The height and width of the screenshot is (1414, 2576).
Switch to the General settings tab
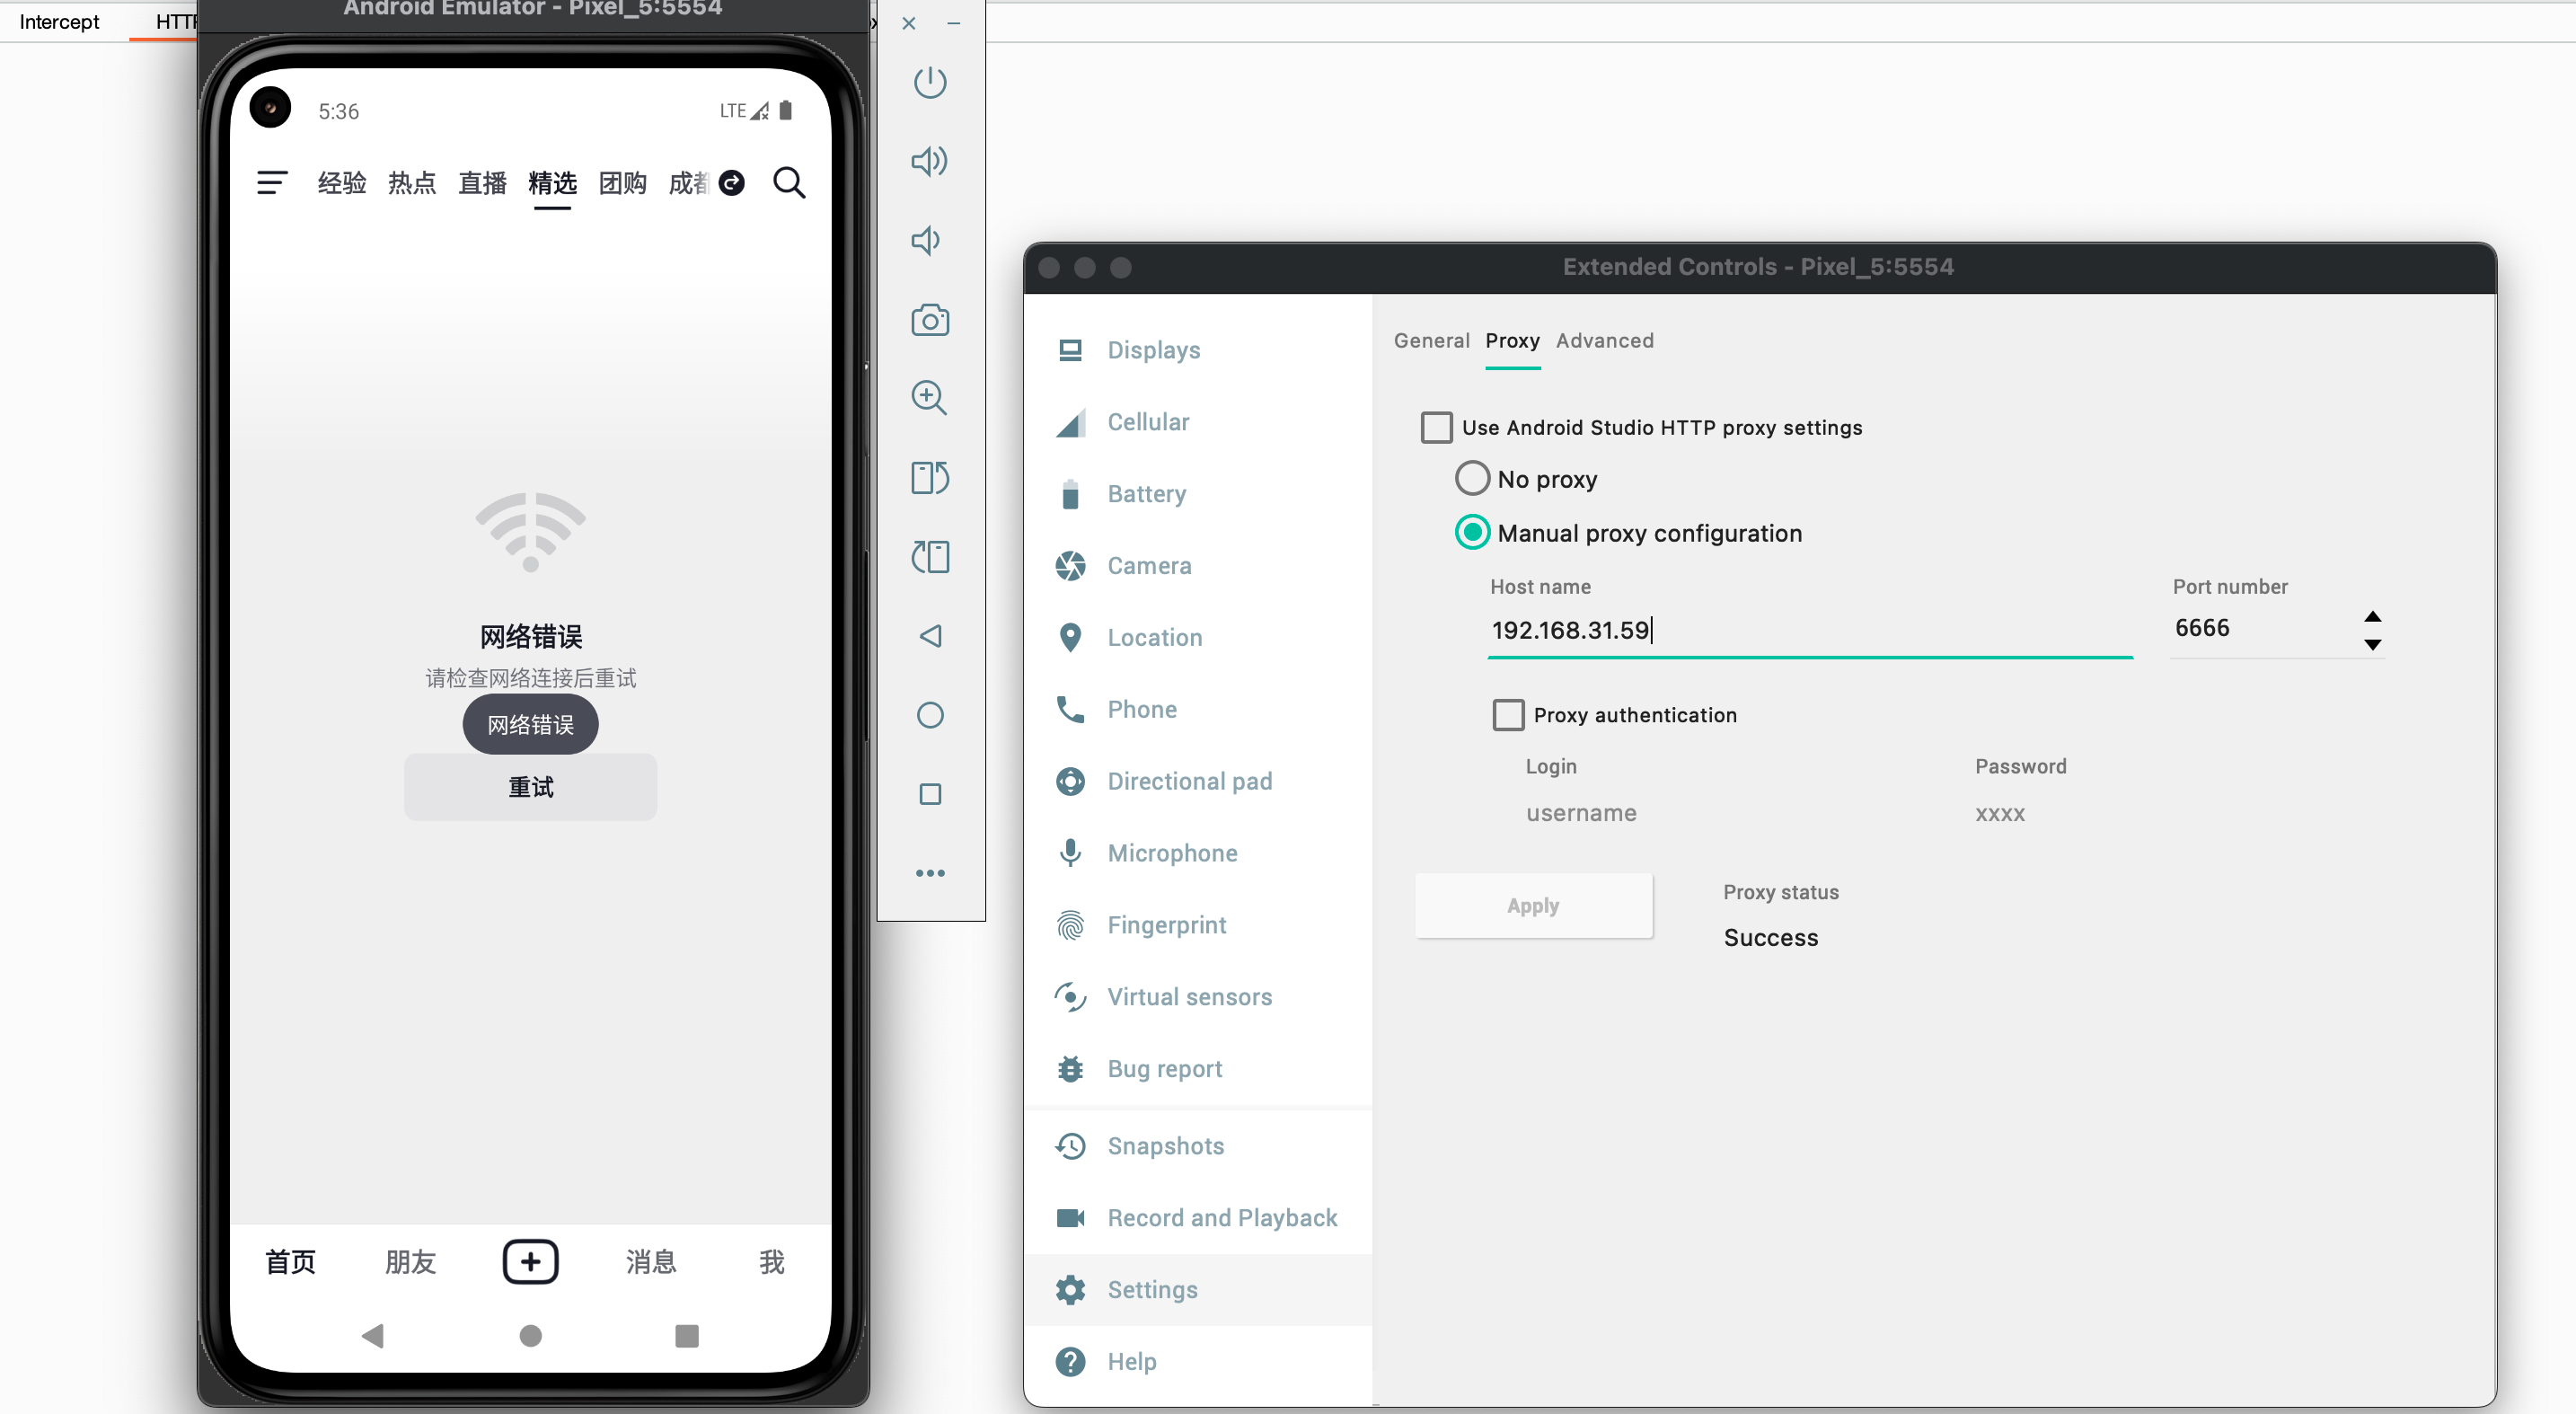pos(1431,341)
